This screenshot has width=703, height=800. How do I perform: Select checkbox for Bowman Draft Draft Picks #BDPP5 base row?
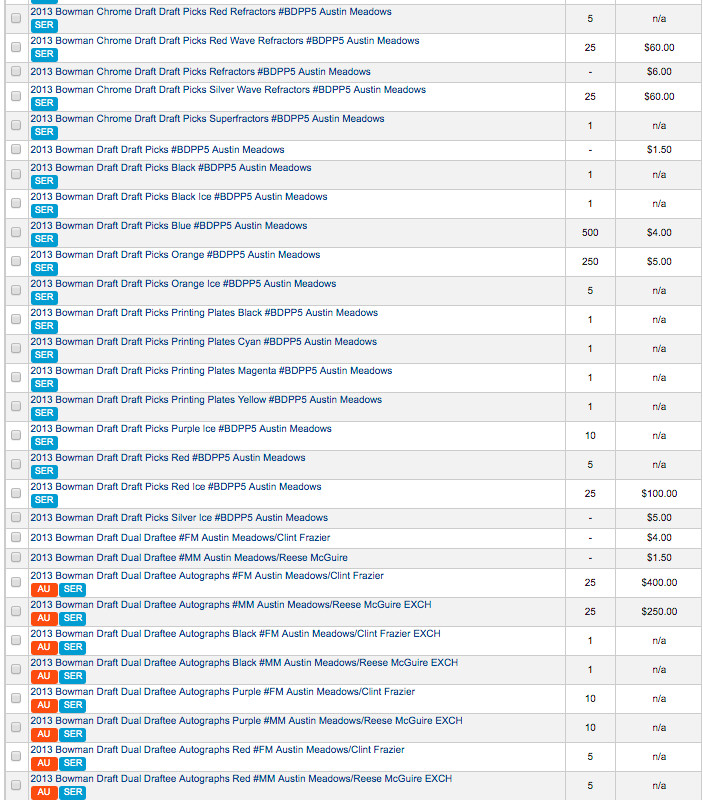16,149
